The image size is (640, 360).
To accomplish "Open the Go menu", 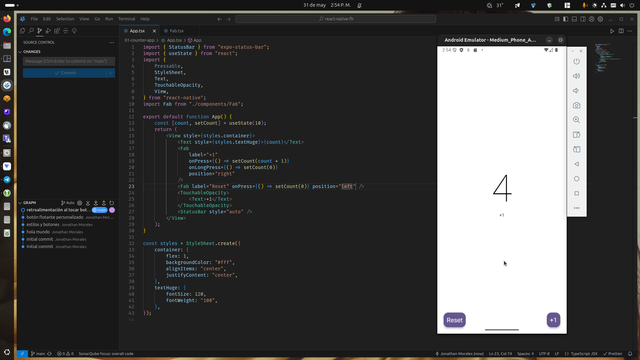I will click(97, 19).
